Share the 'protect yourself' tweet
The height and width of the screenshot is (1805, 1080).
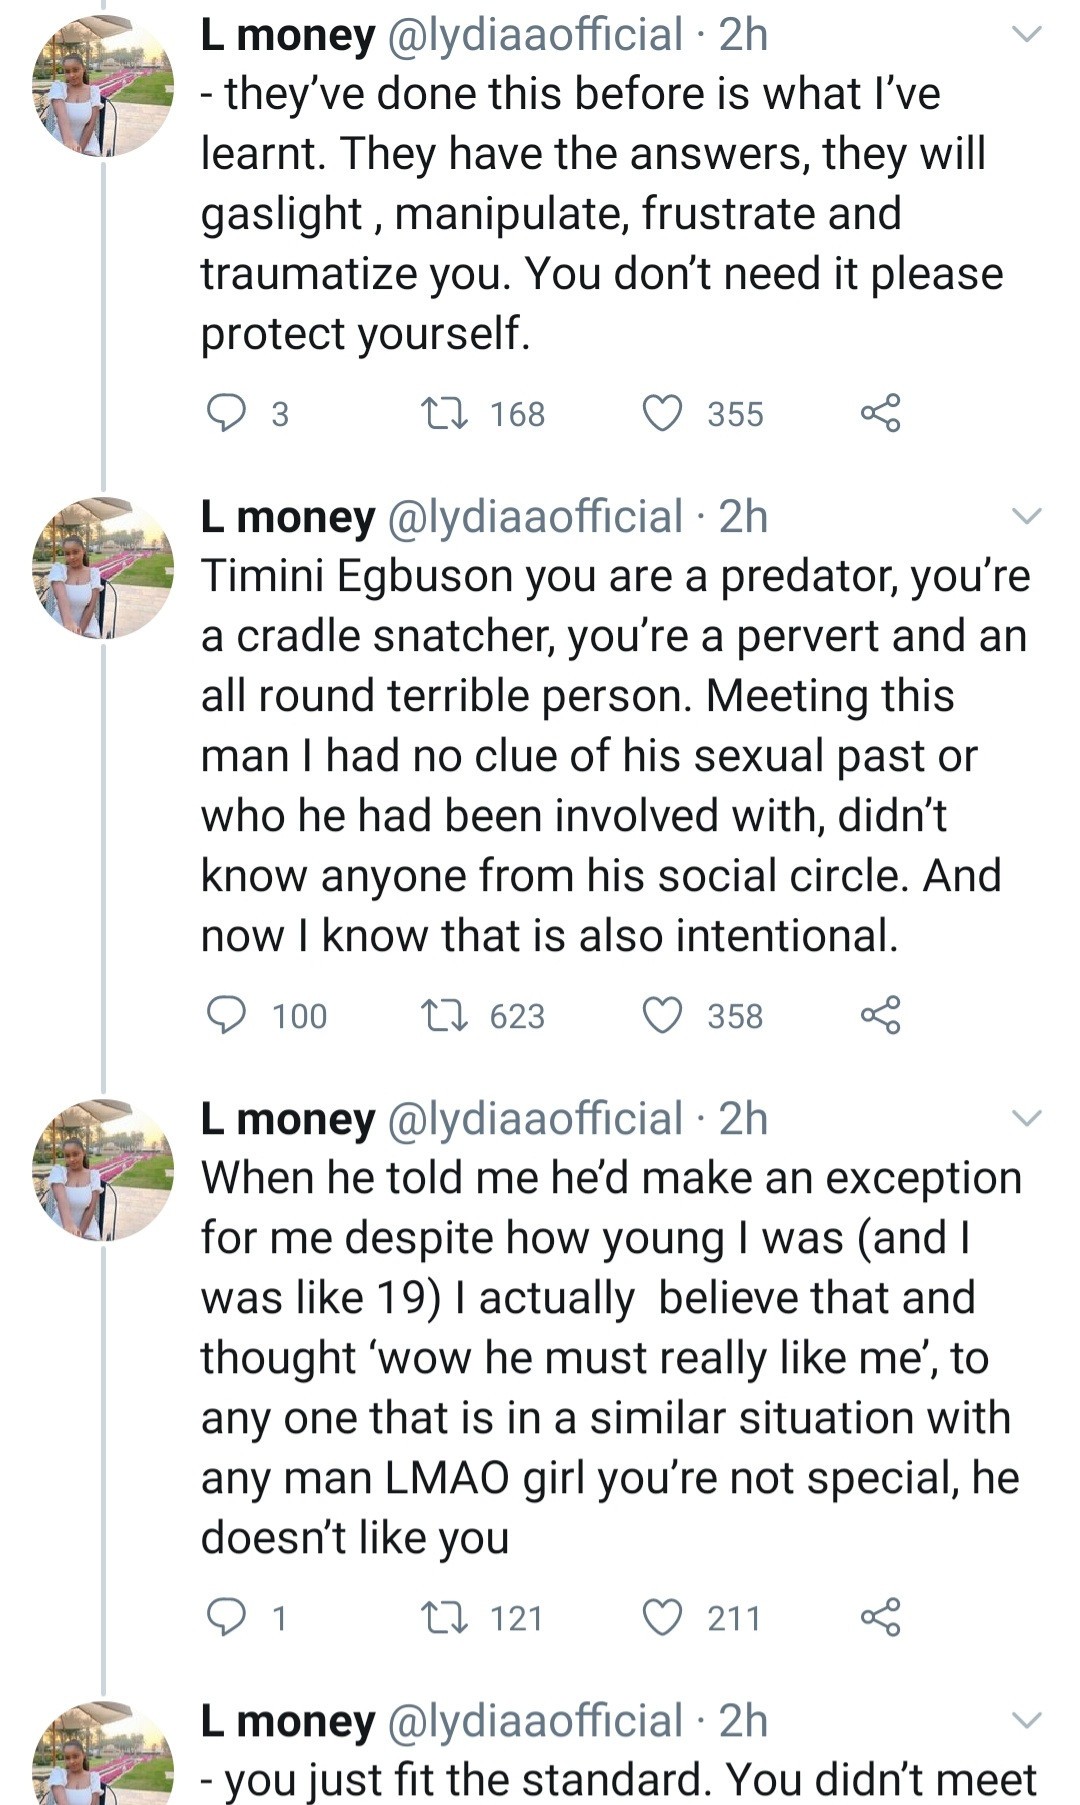click(880, 413)
